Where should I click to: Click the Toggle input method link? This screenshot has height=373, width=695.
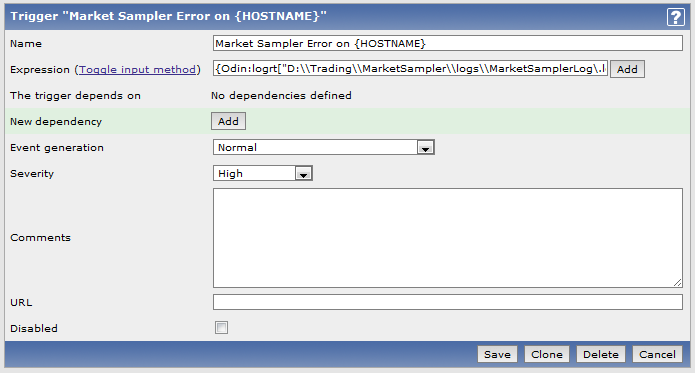137,70
